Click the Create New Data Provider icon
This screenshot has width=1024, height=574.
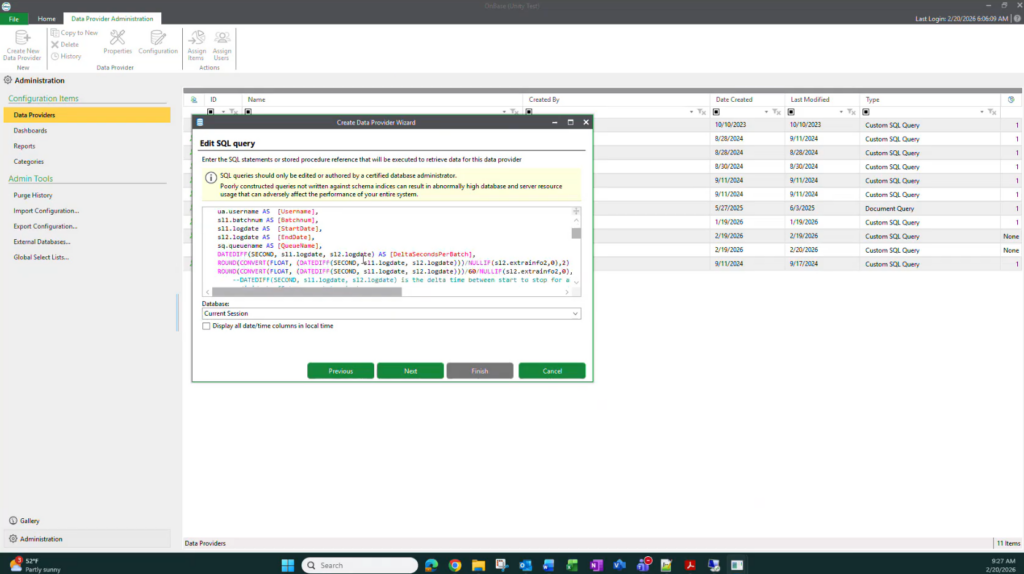22,37
